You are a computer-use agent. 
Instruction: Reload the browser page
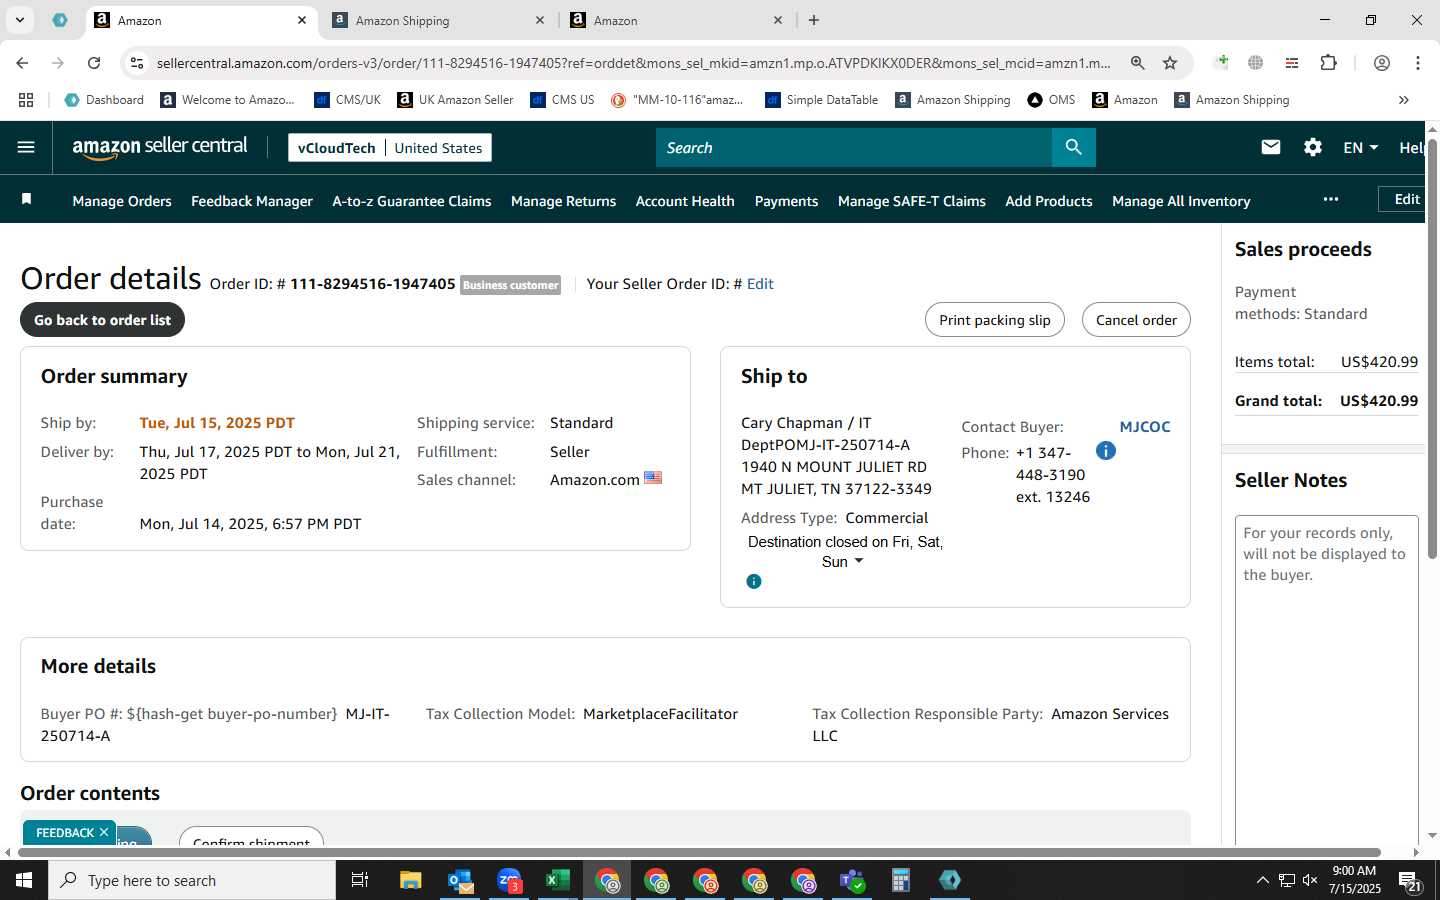pos(94,63)
